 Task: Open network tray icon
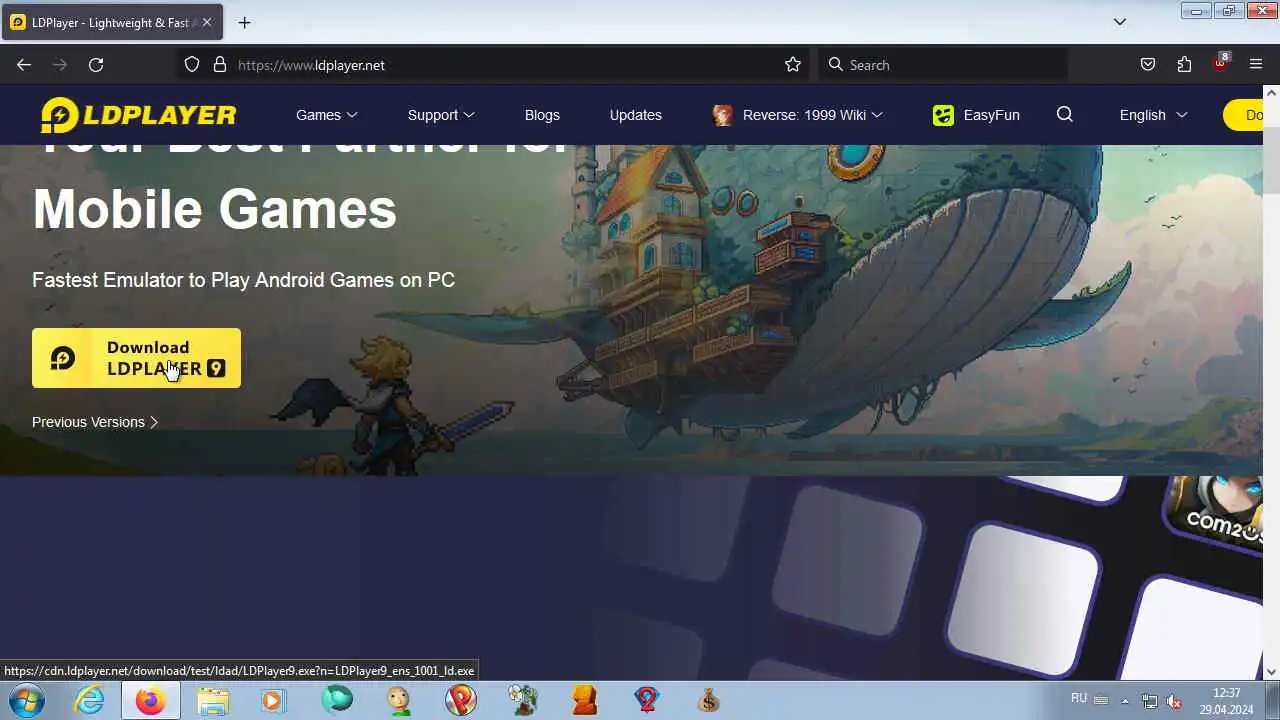tap(1150, 701)
